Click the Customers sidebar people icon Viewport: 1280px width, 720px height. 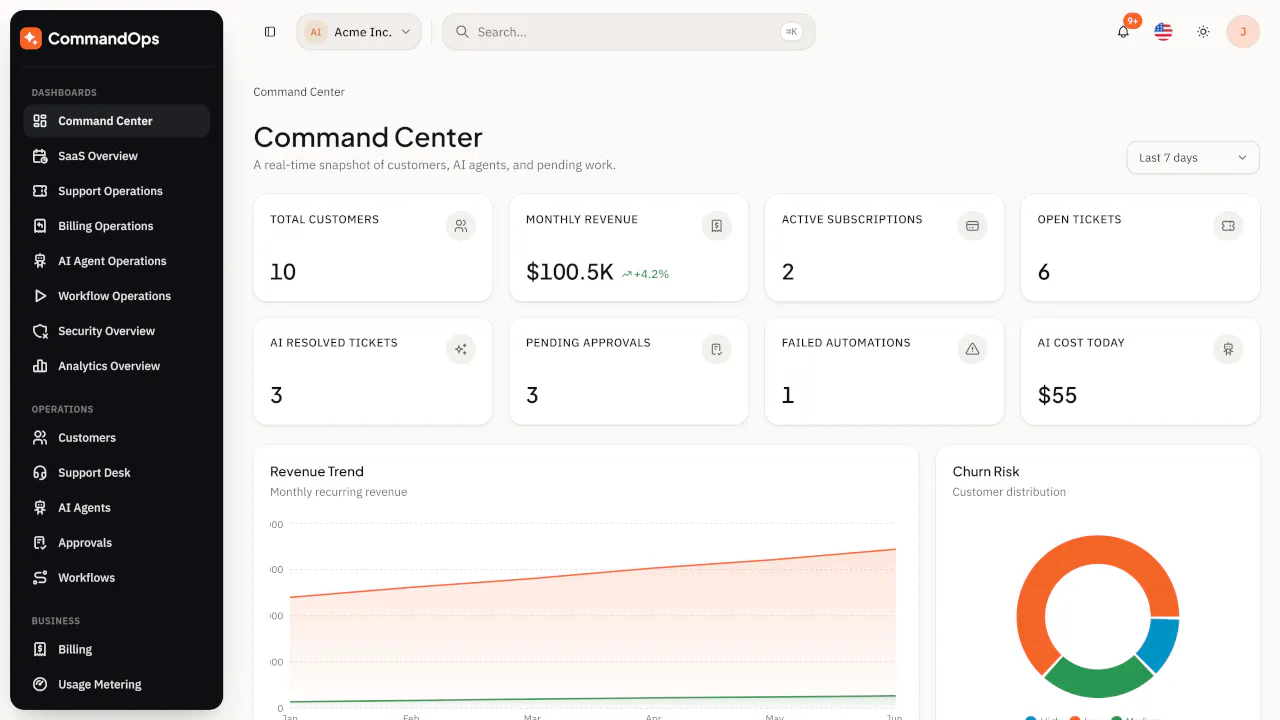pyautogui.click(x=40, y=438)
